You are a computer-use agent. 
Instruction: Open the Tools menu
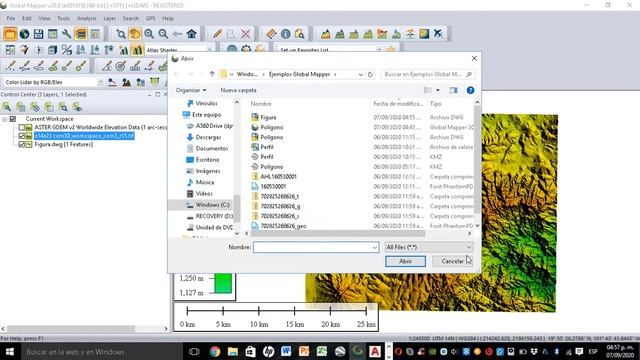pos(63,18)
